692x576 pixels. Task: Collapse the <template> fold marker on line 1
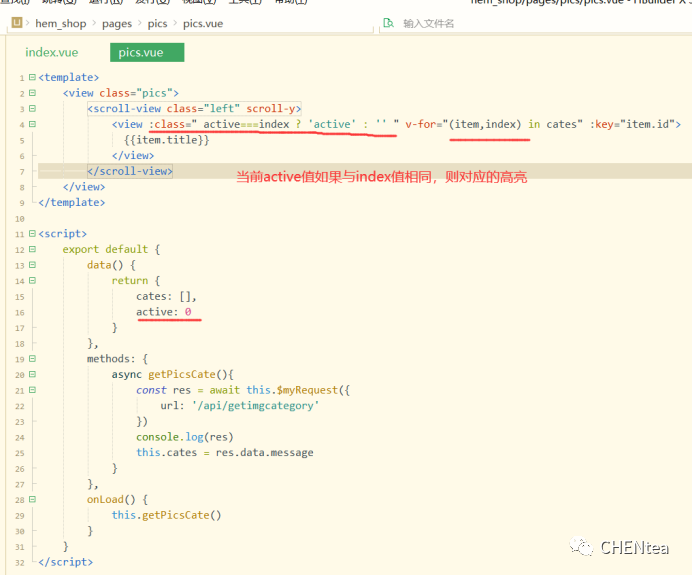pyautogui.click(x=32, y=77)
